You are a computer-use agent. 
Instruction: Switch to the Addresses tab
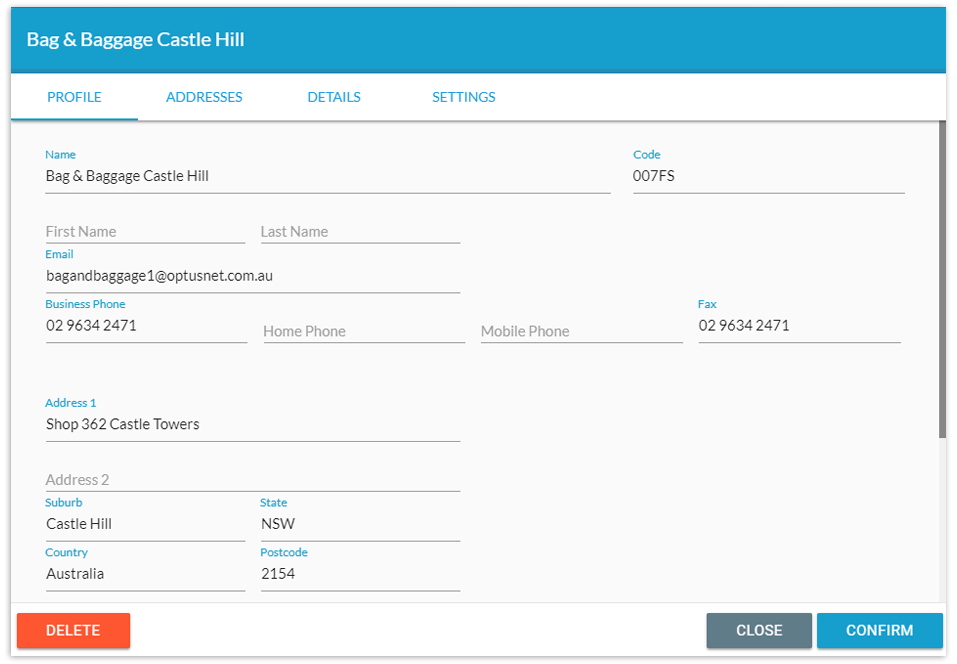coord(204,97)
